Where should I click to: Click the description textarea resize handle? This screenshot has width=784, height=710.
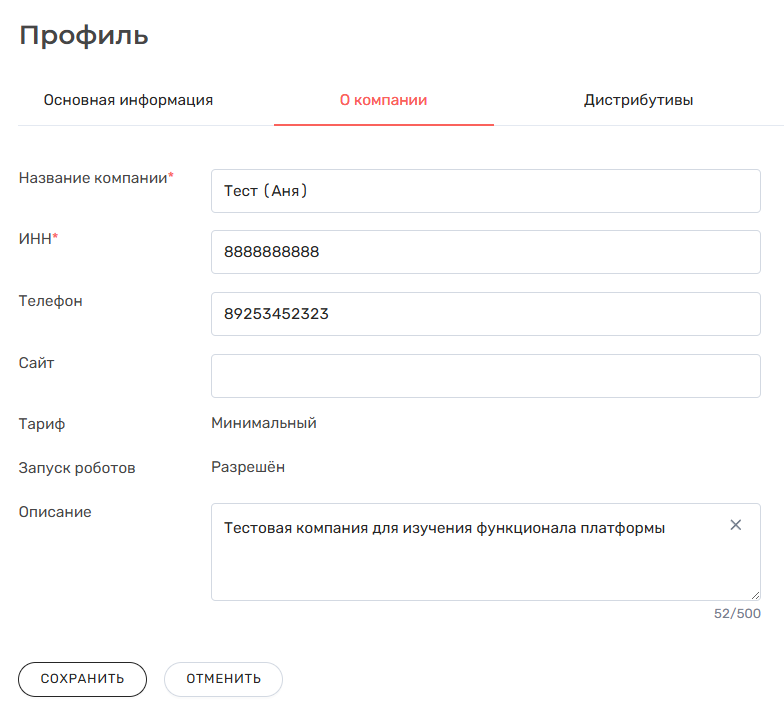(755, 595)
